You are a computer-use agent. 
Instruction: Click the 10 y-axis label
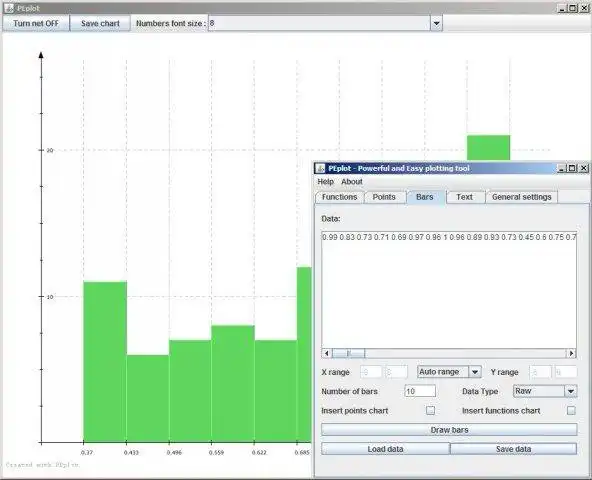pyautogui.click(x=49, y=297)
